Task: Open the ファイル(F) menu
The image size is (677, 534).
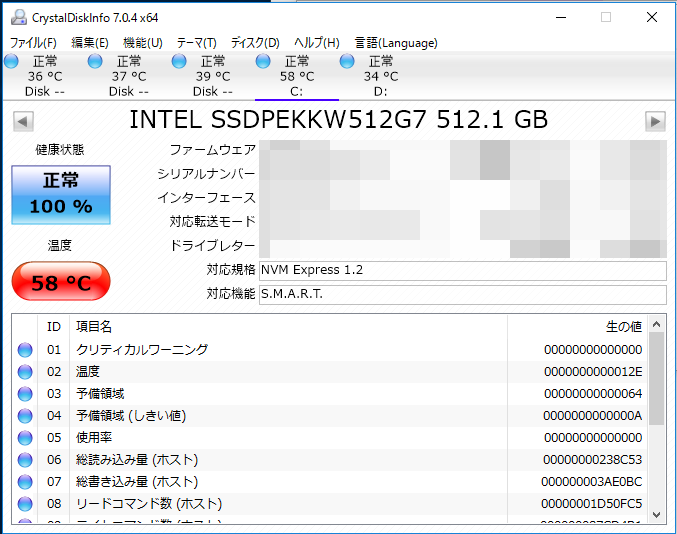Action: coord(33,43)
